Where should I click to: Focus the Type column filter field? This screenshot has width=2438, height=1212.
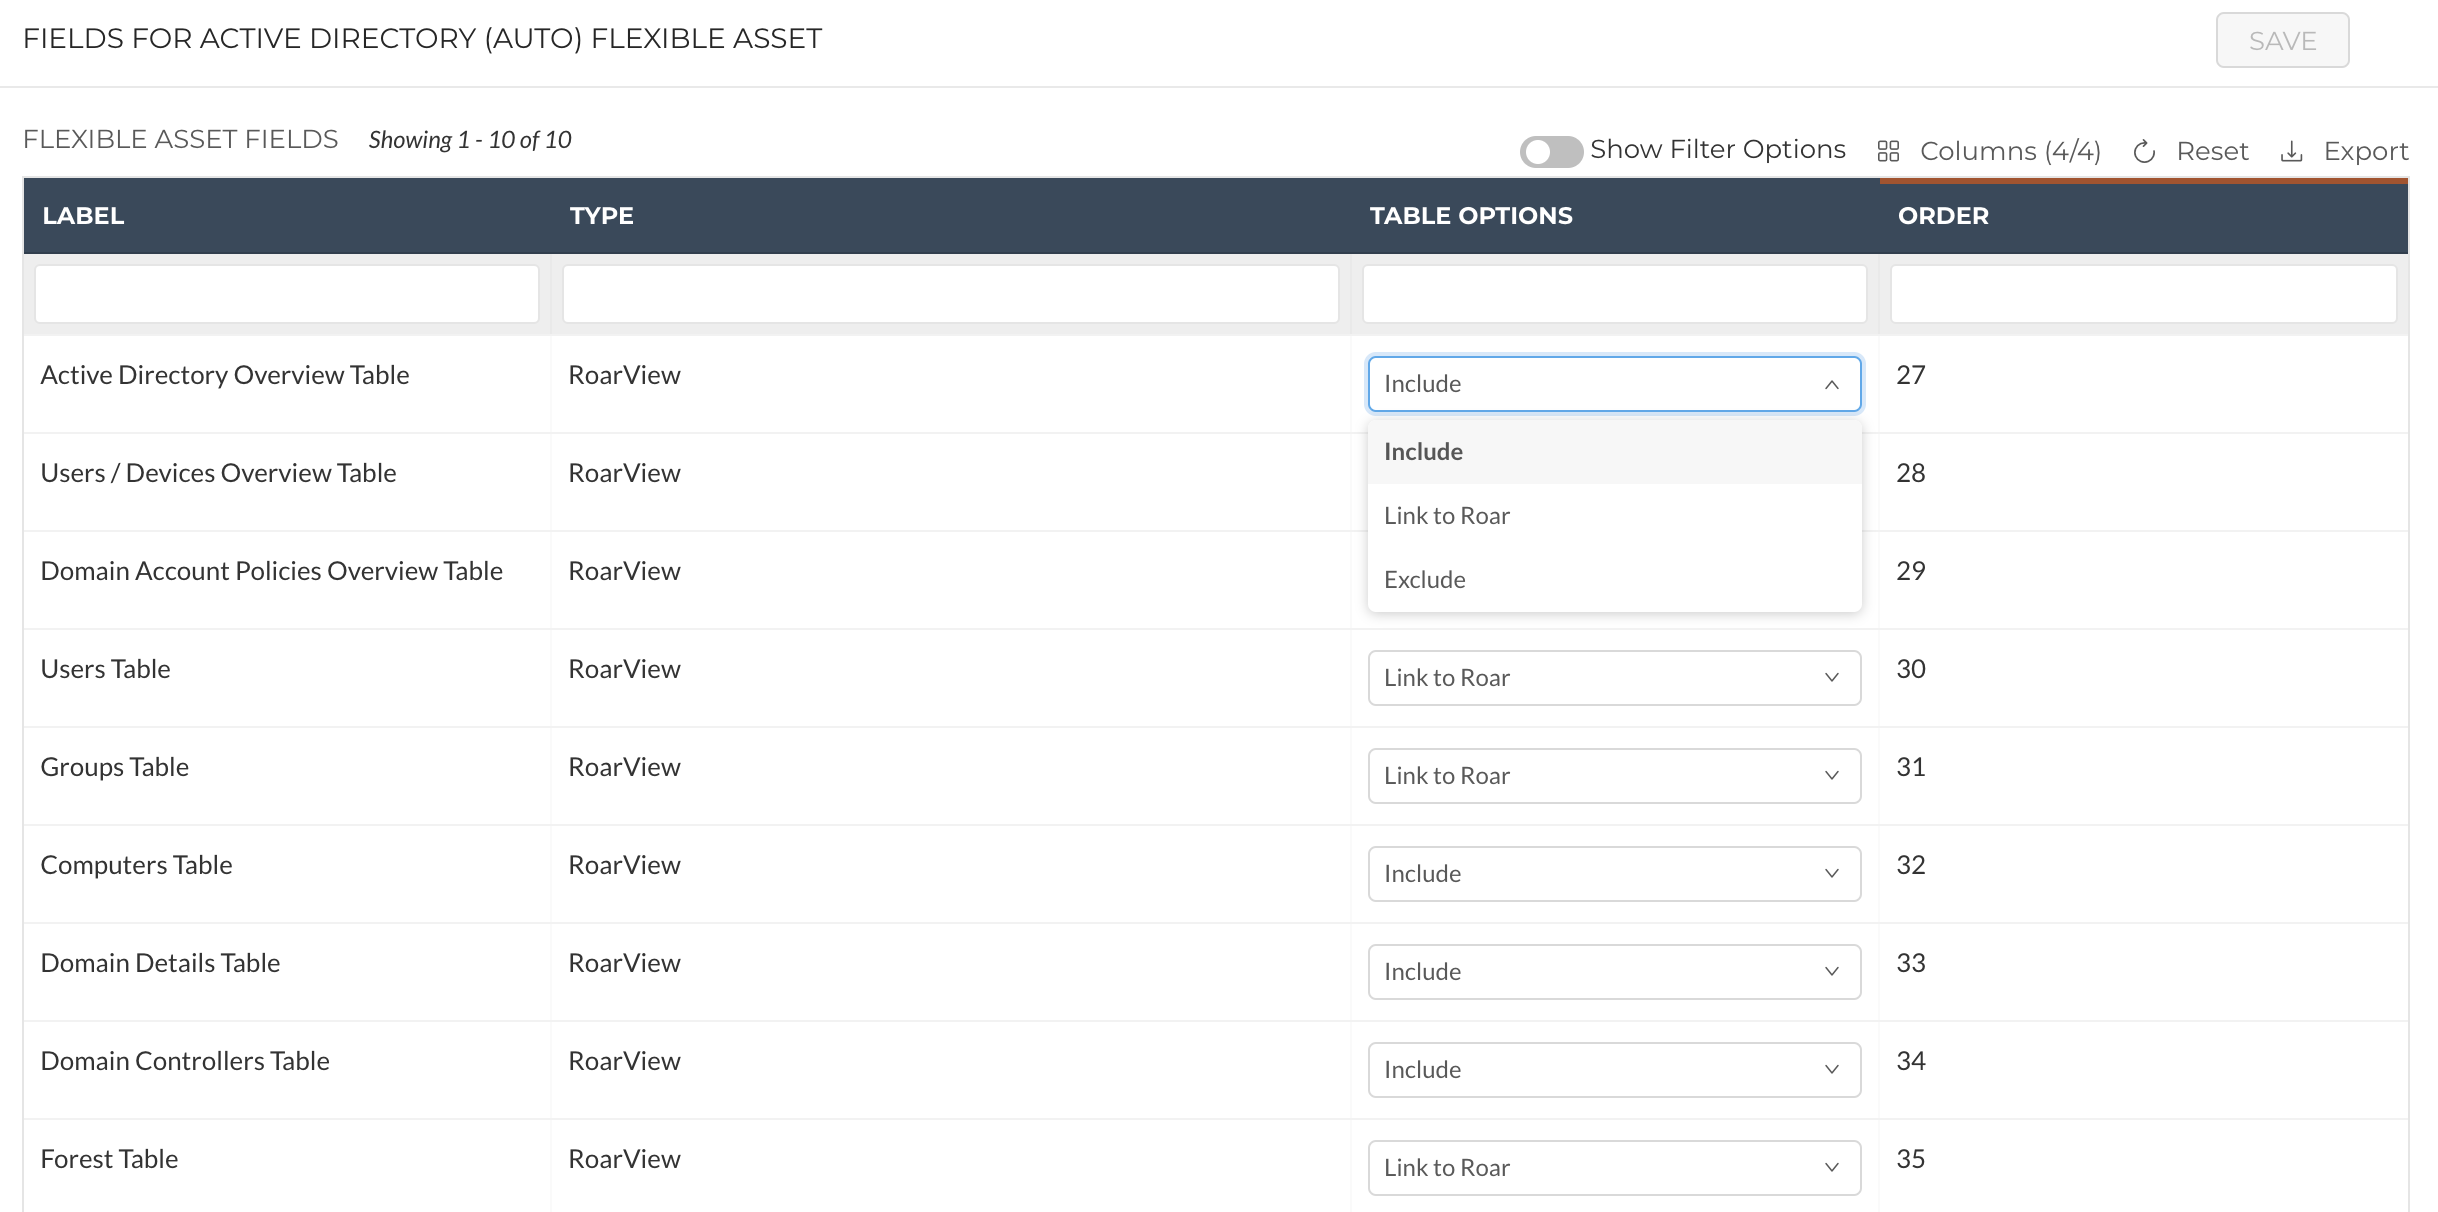[x=950, y=294]
